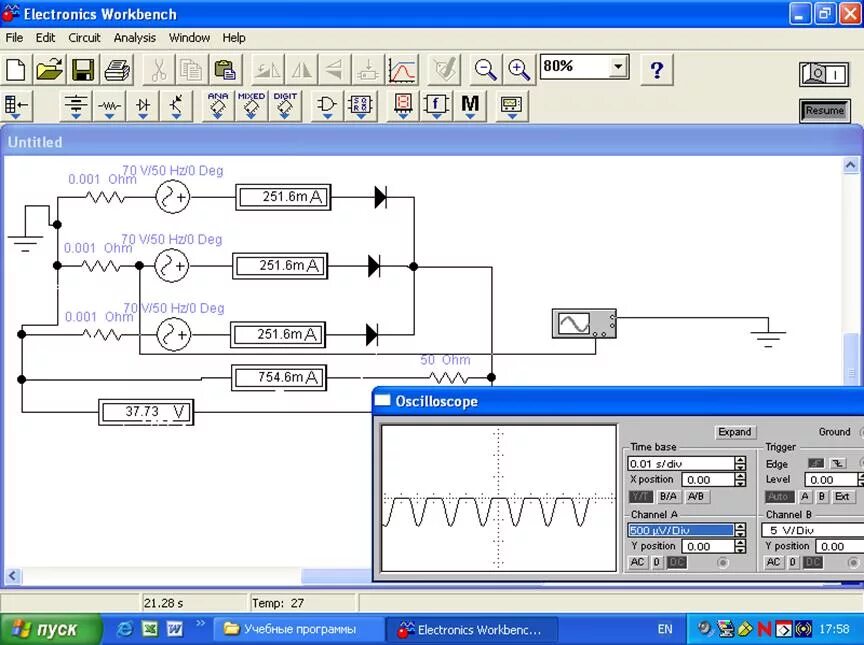Open the Favorites parts bin
864x645 pixels.
(16, 106)
